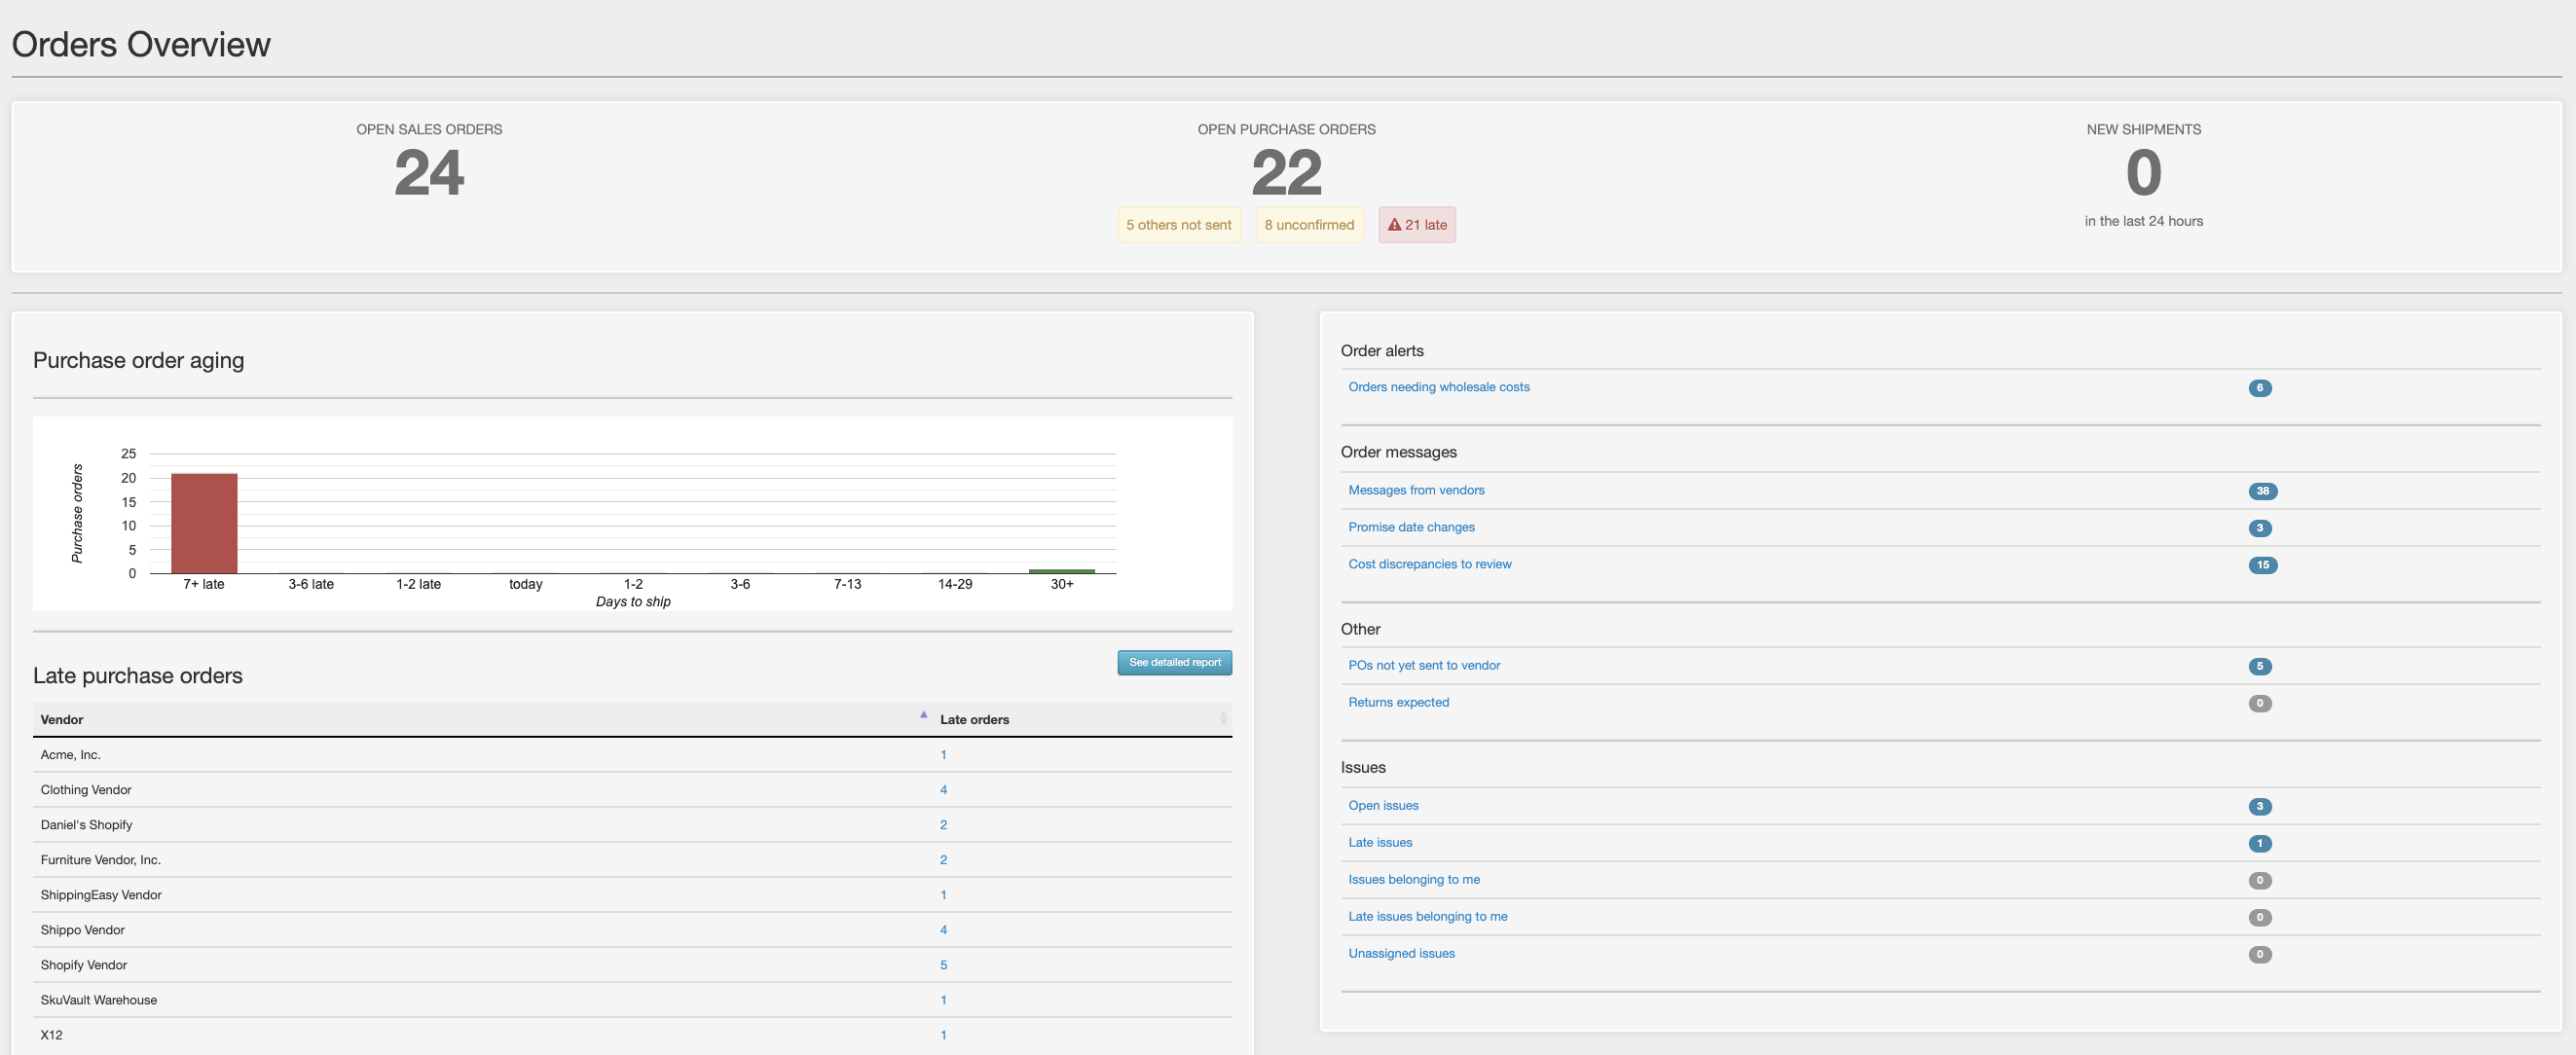
Task: Click count badge 38 for vendor messages
Action: coord(2262,491)
